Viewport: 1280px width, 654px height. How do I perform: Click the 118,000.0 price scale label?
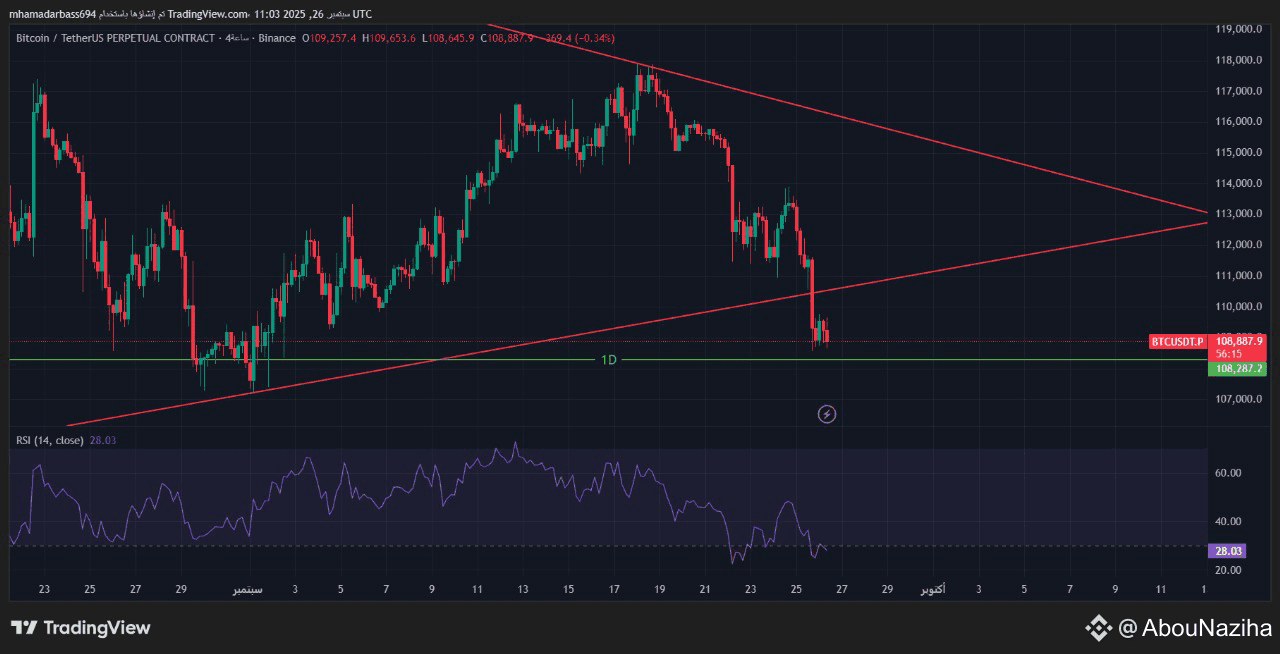(1240, 60)
